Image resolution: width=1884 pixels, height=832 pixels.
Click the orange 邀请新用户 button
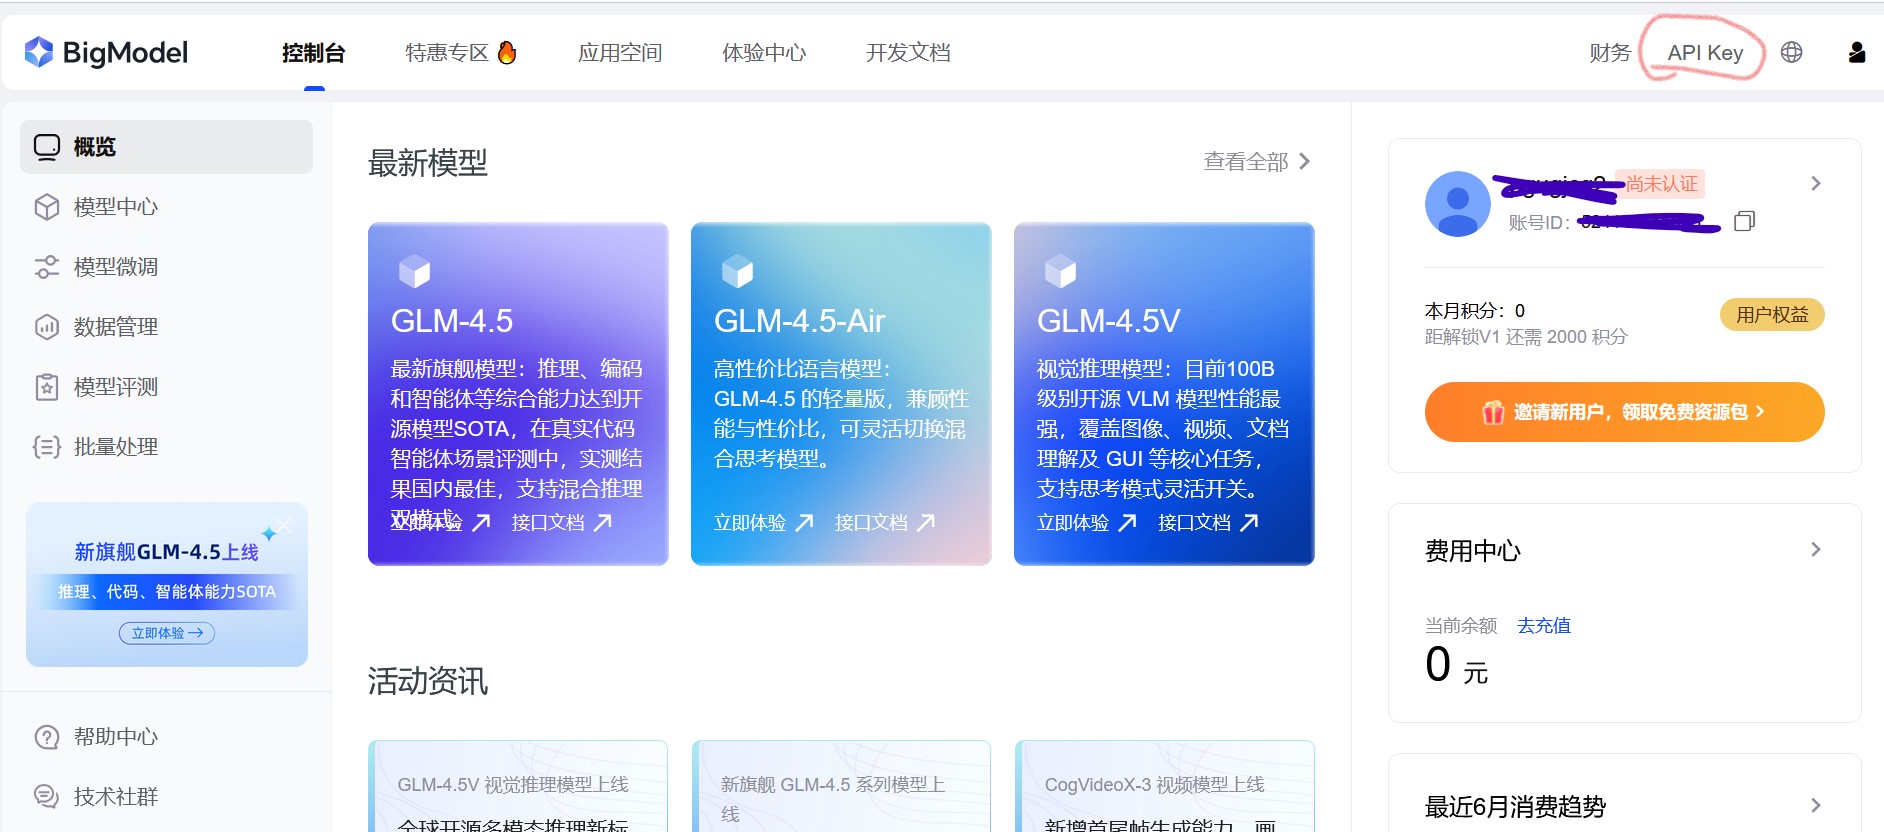coord(1624,412)
